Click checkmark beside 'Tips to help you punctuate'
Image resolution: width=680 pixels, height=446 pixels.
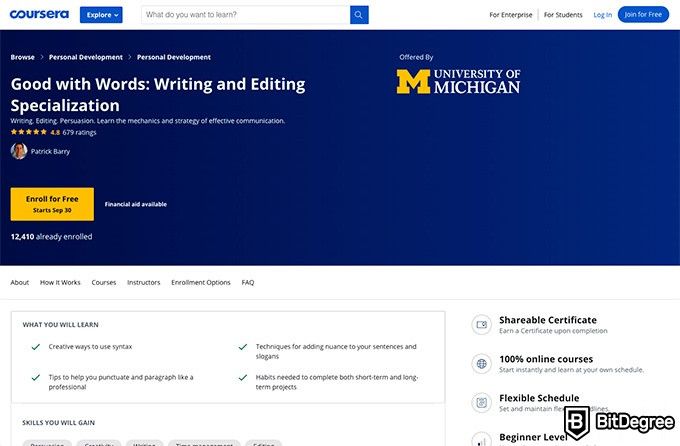36,377
